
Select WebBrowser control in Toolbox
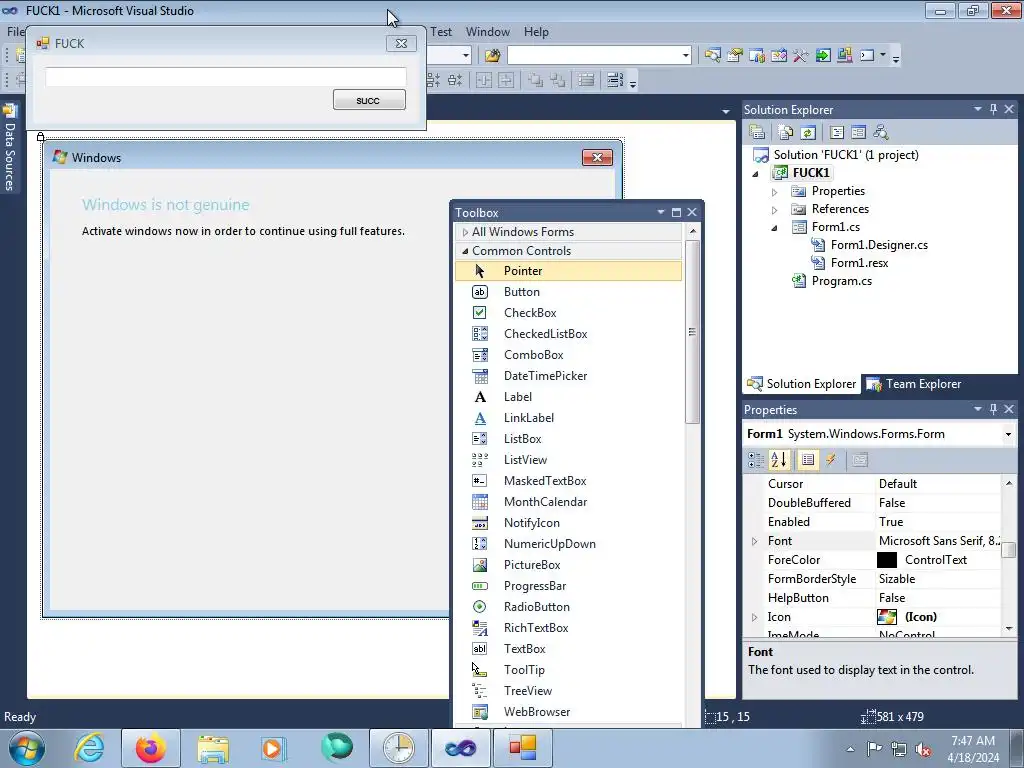[568, 712]
